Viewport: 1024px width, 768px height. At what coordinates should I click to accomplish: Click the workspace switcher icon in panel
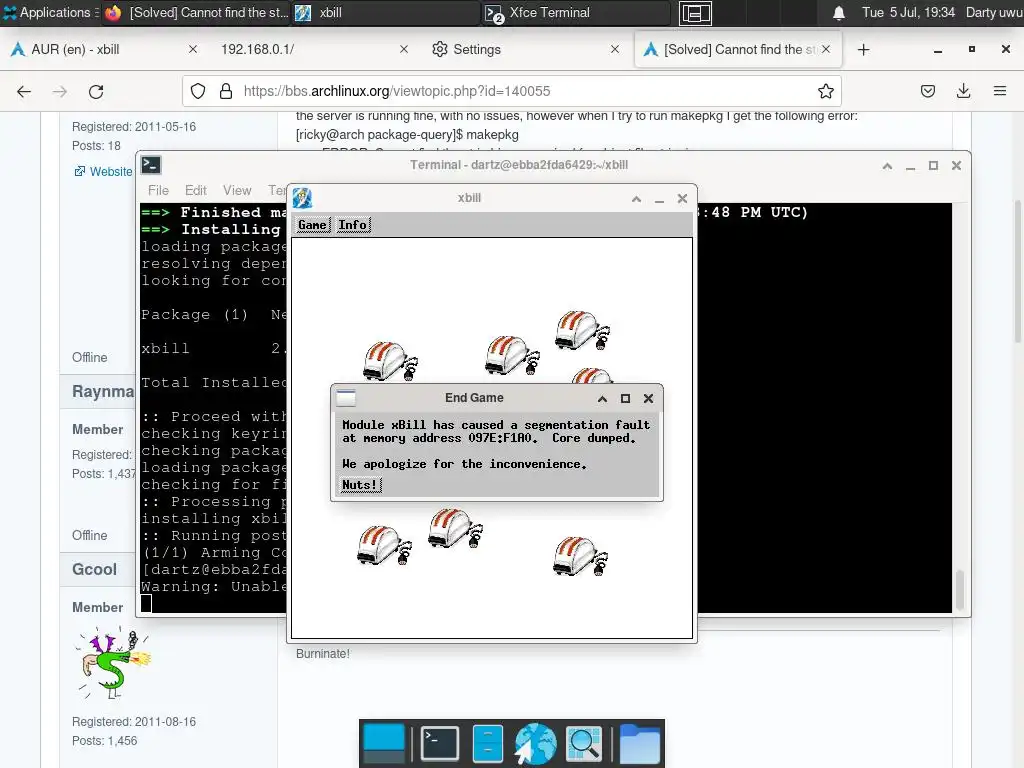[695, 13]
